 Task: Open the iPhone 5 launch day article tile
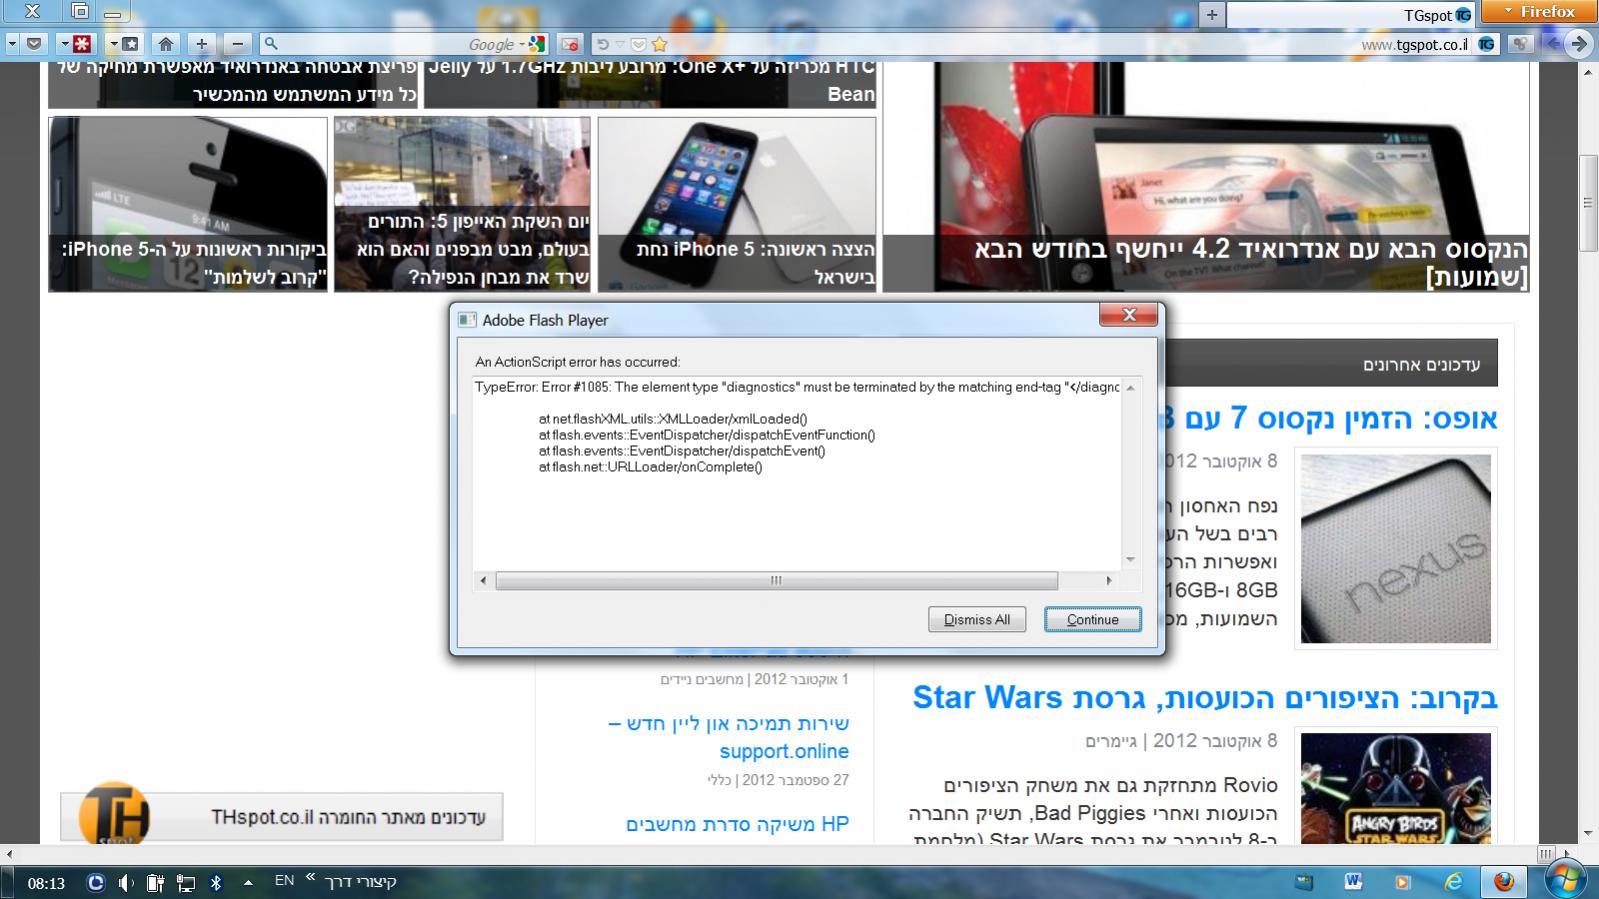click(462, 204)
